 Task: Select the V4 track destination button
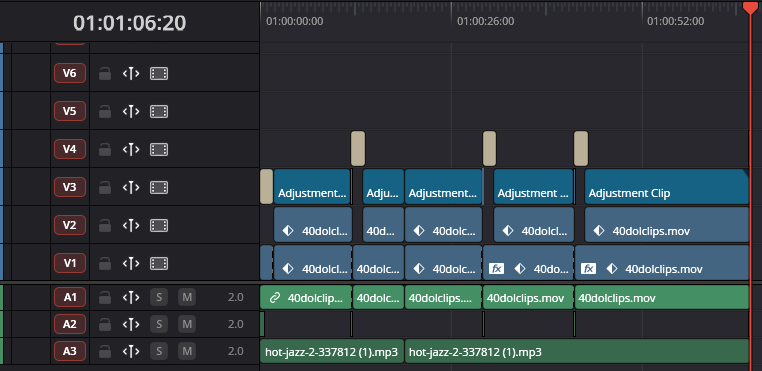[70, 149]
